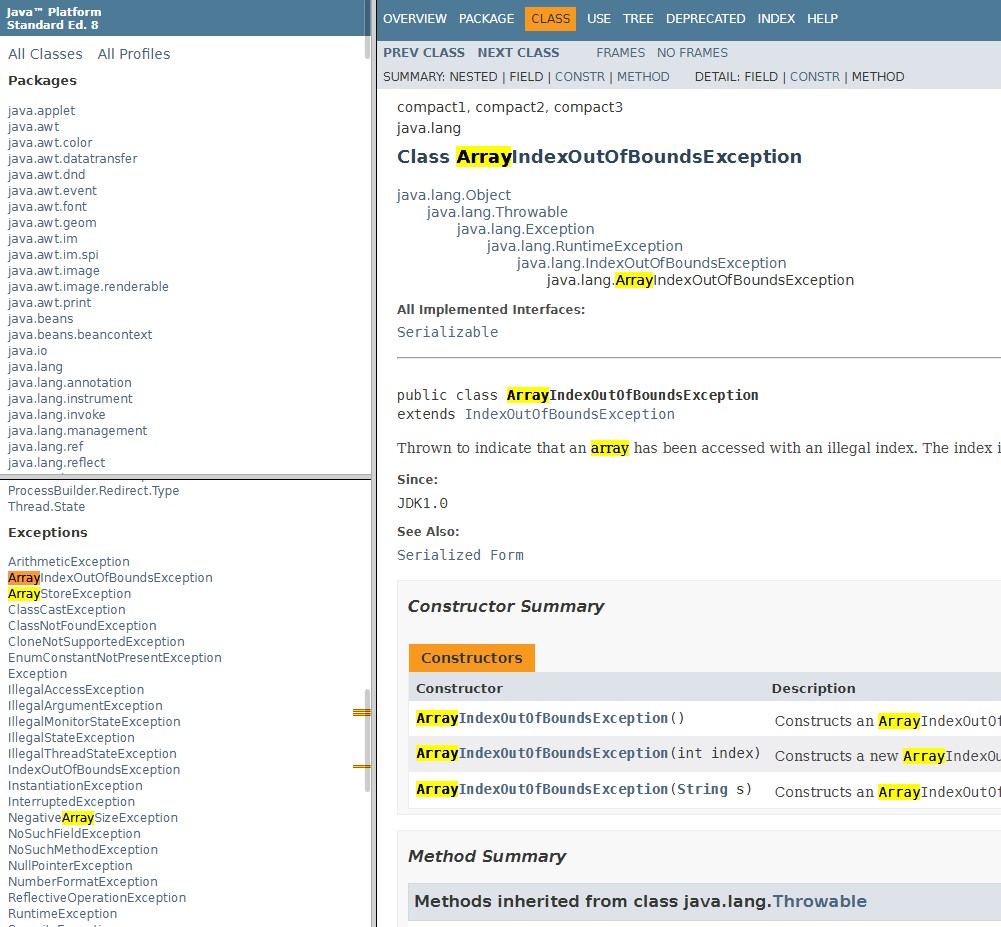Open java.awt.color package
The width and height of the screenshot is (1001, 927).
(x=50, y=142)
